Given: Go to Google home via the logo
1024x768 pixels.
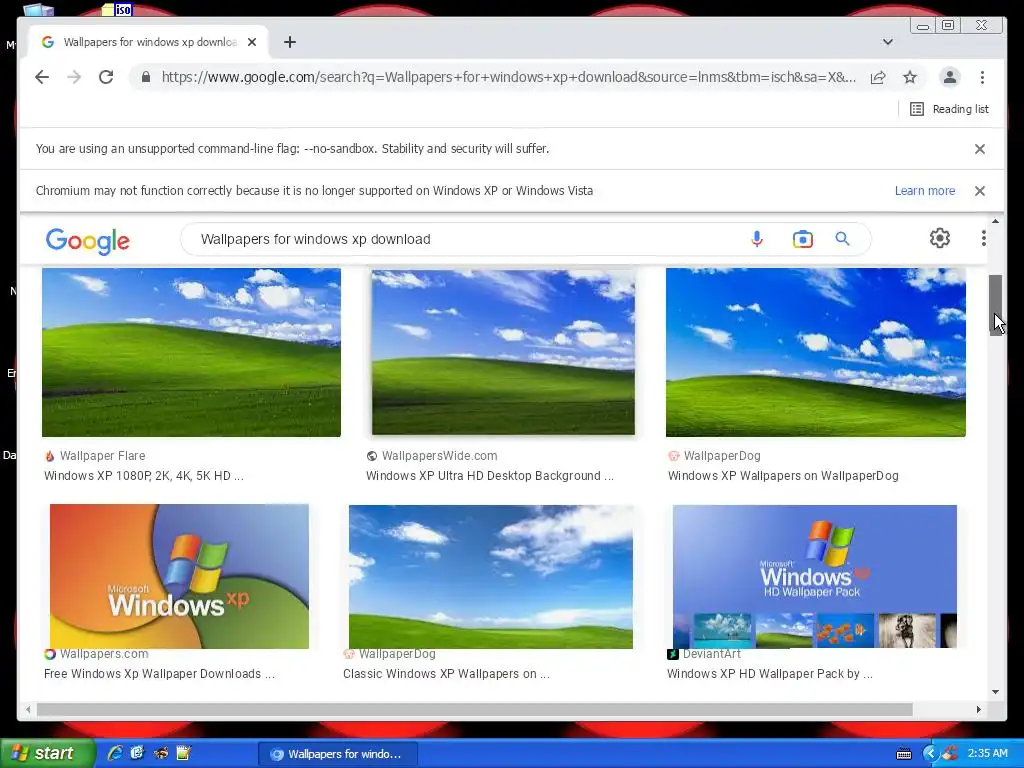Looking at the screenshot, I should [88, 241].
